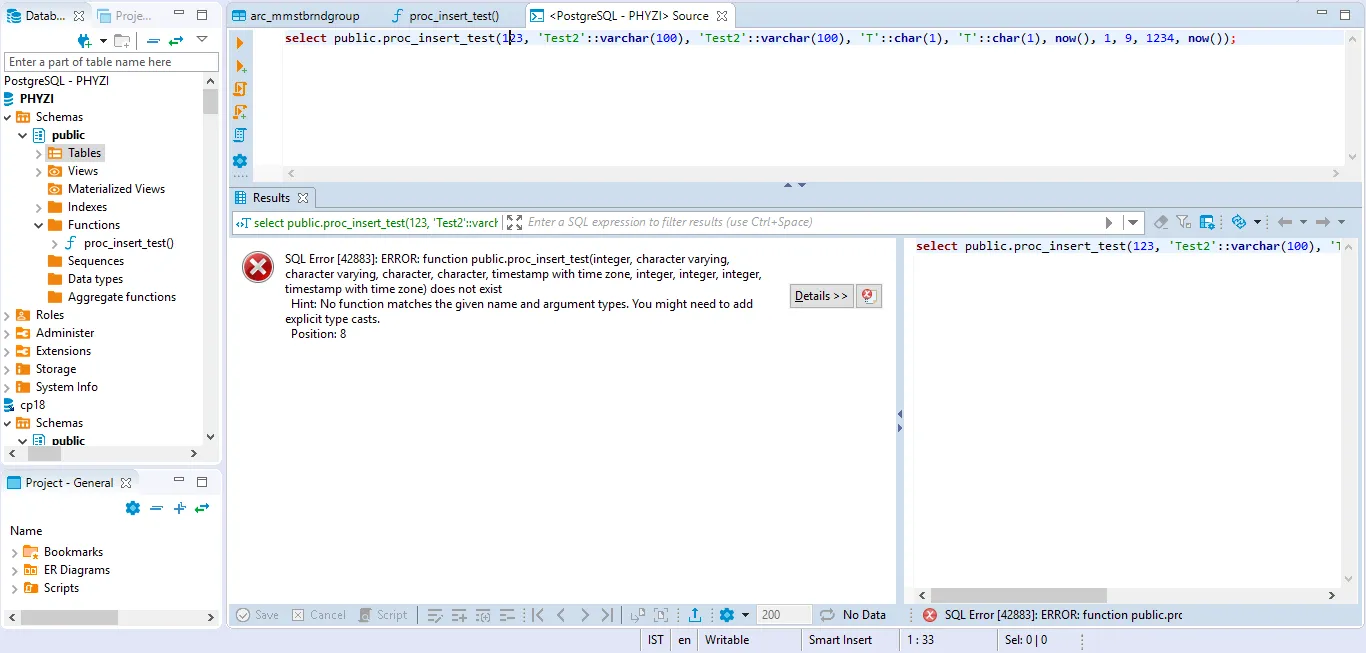Run the Execute SQL script icon

click(240, 89)
